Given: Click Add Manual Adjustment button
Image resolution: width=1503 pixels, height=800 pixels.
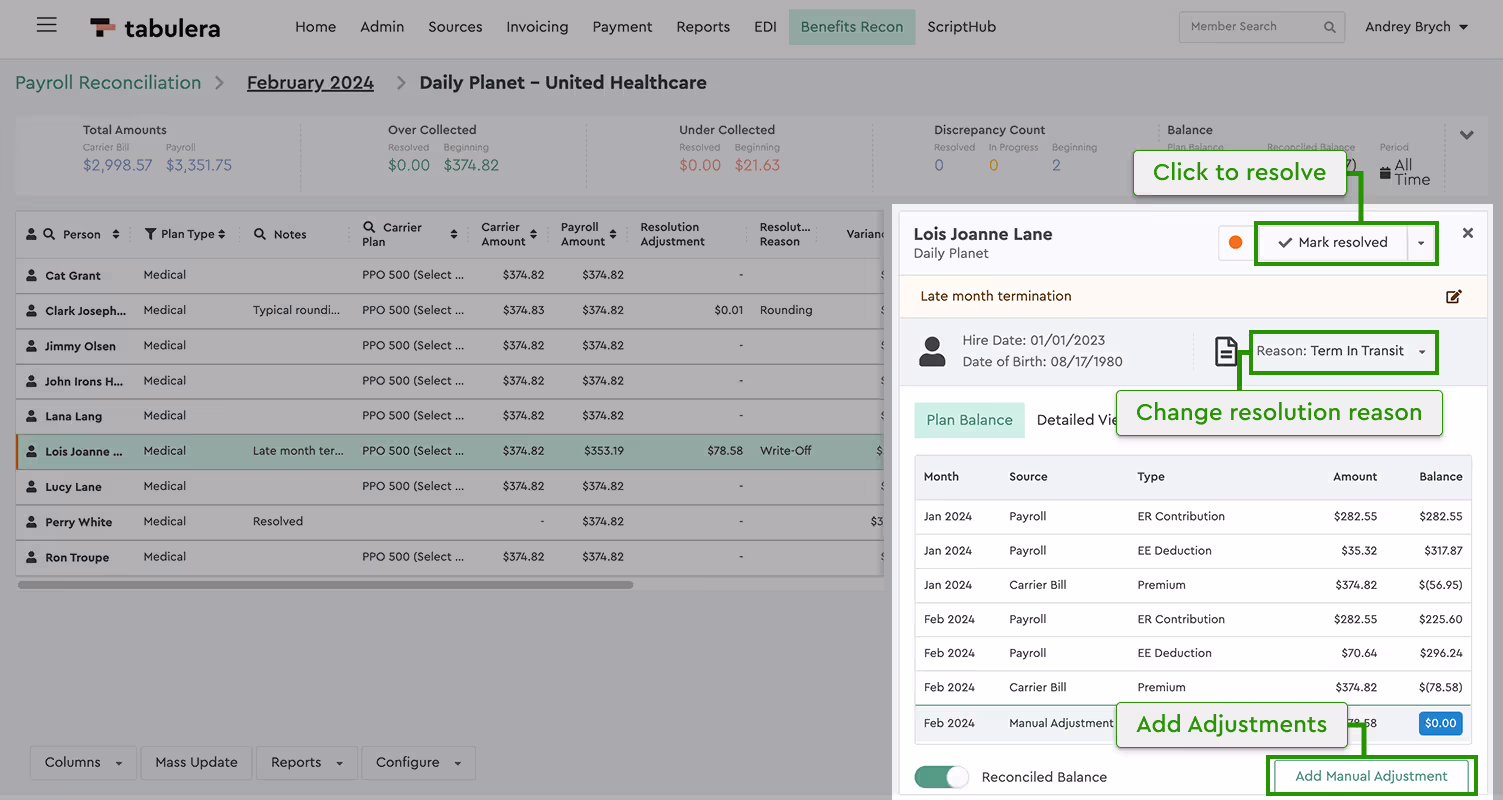Looking at the screenshot, I should point(1371,776).
